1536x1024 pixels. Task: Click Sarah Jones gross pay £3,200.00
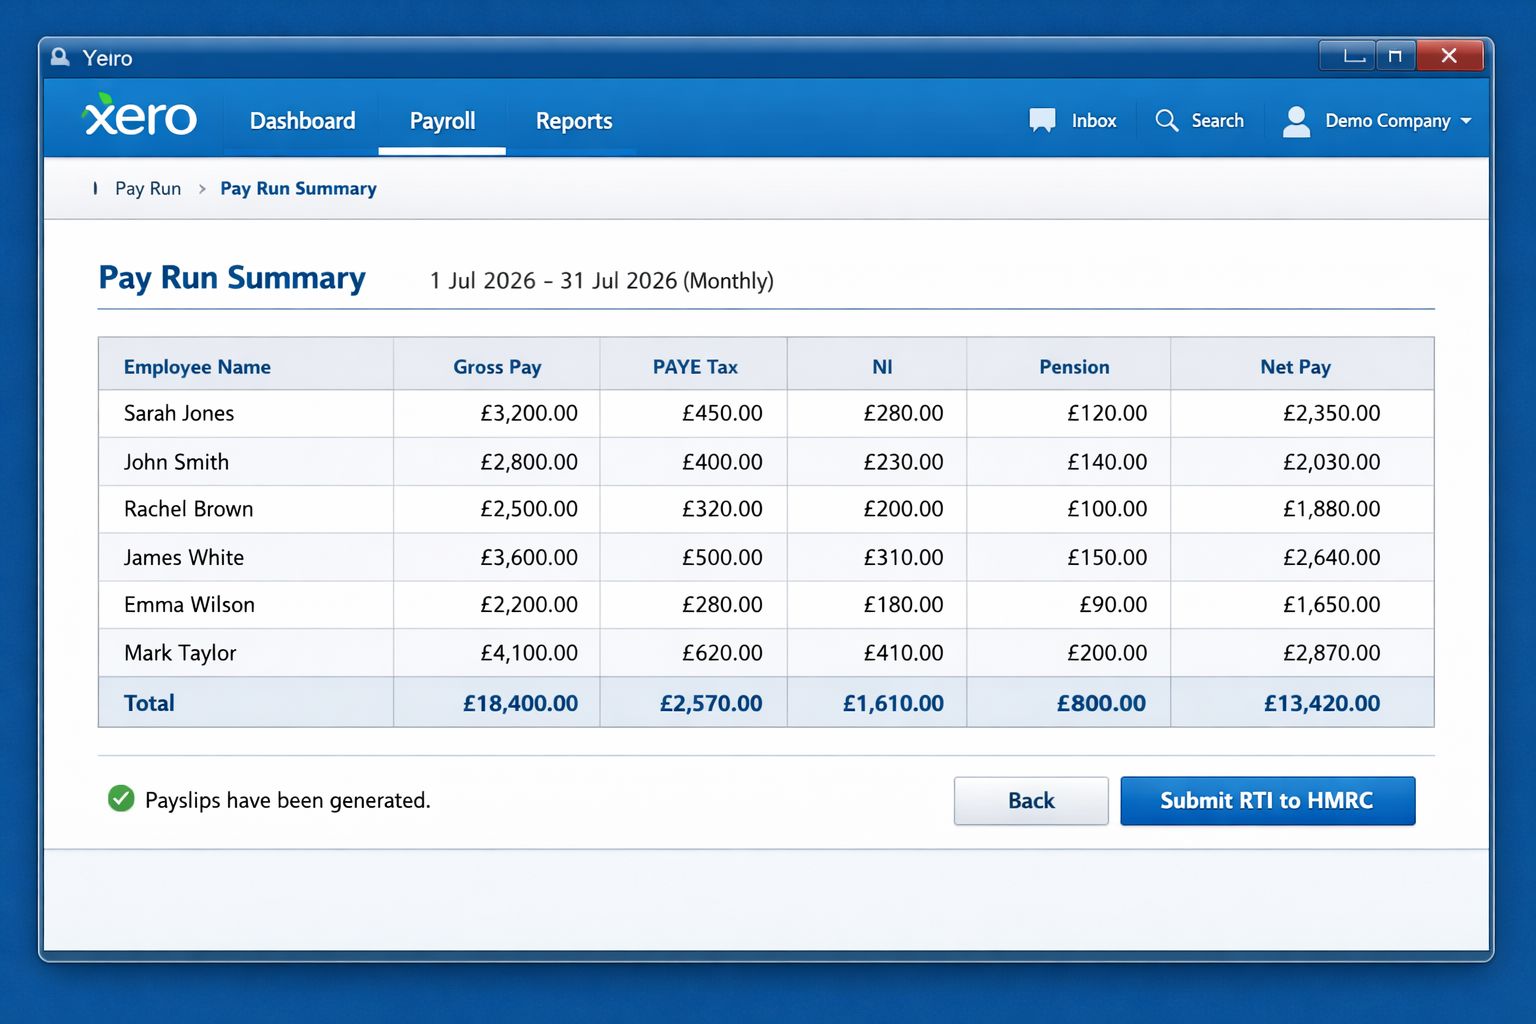click(x=529, y=413)
